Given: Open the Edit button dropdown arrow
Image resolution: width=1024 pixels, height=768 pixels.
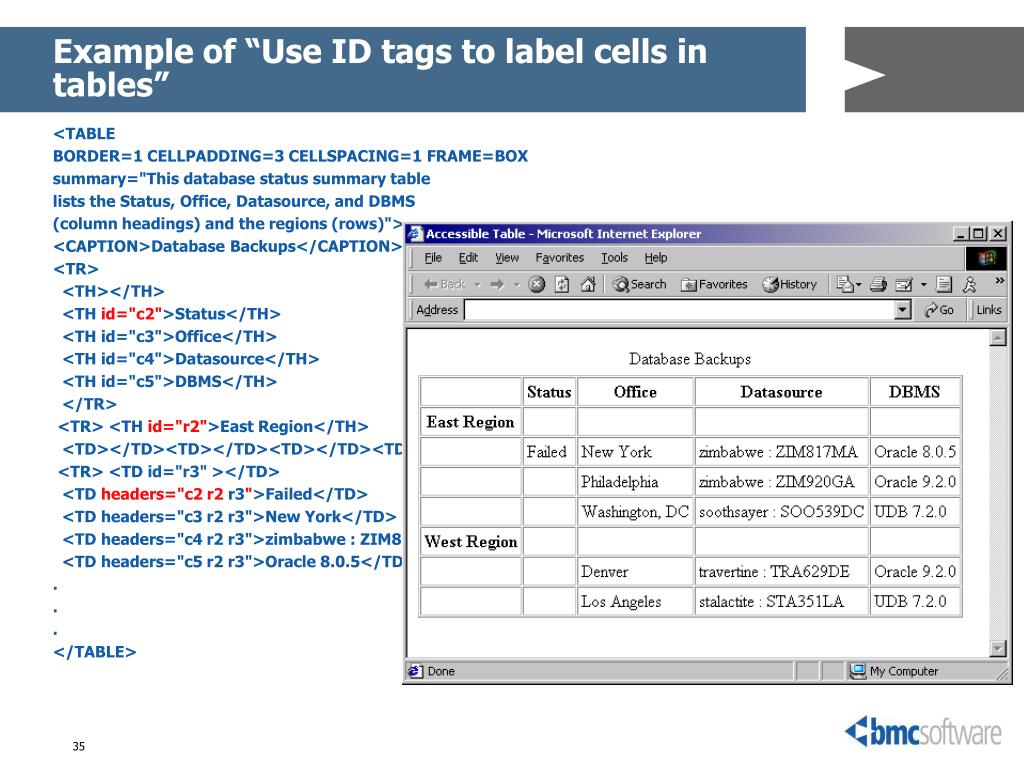Looking at the screenshot, I should click(x=923, y=285).
